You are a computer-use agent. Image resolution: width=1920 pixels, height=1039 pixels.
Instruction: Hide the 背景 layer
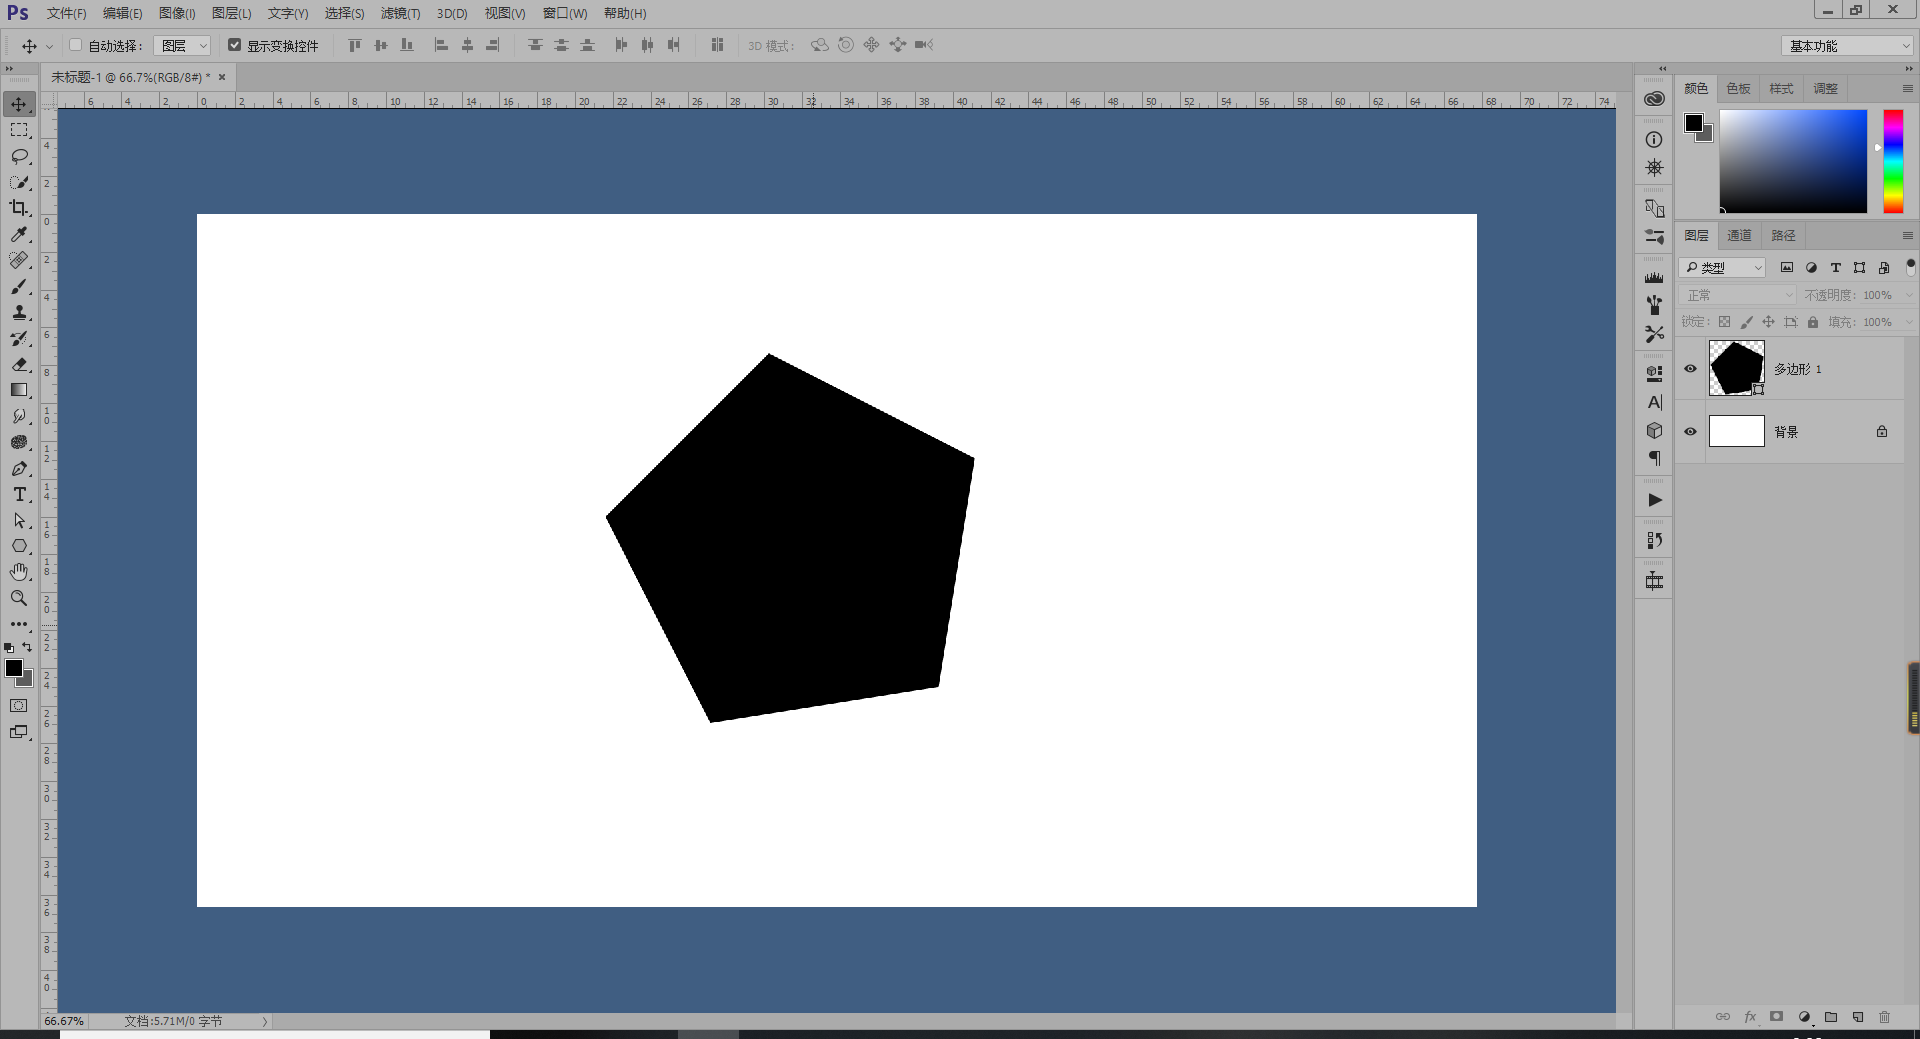[1690, 431]
